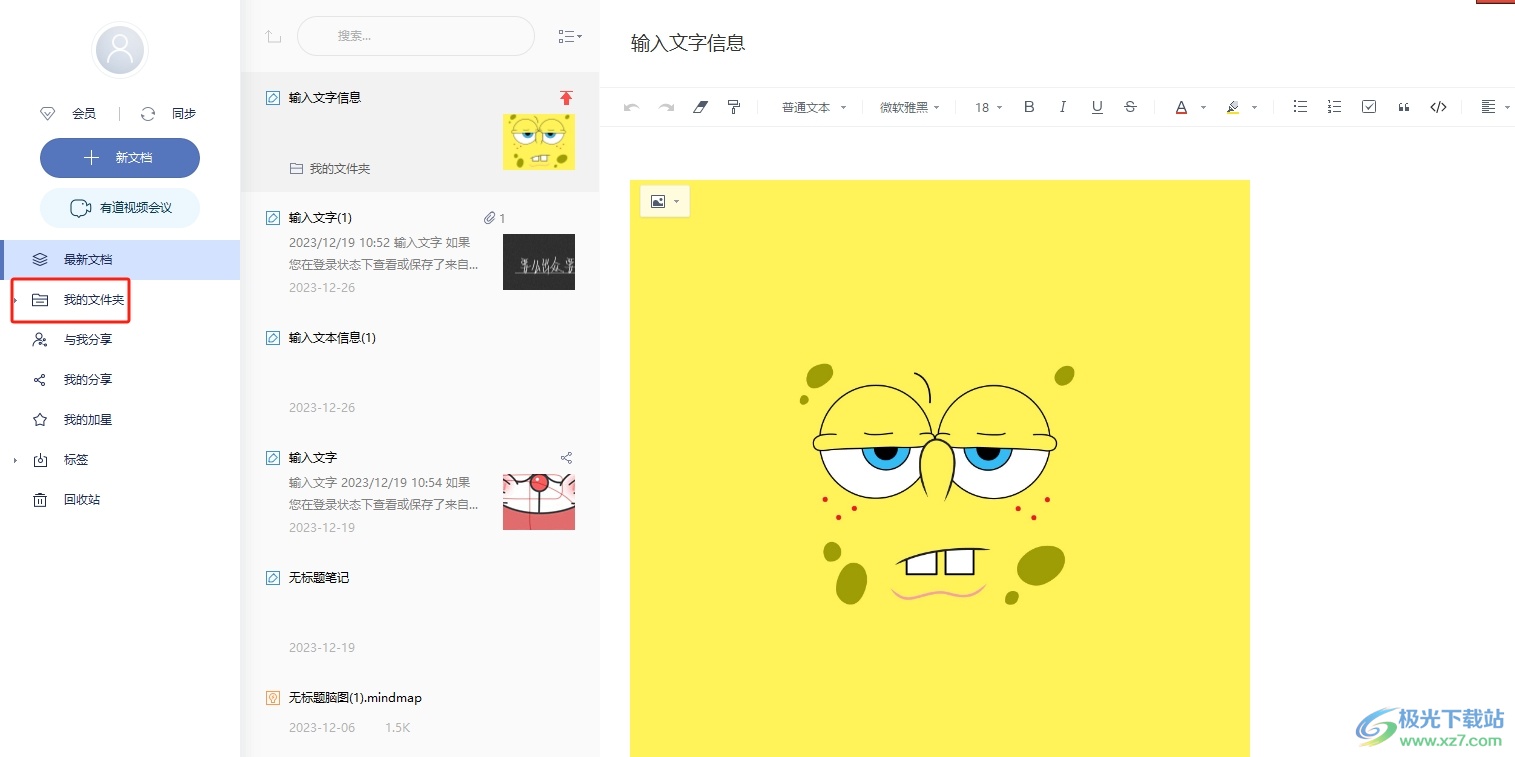This screenshot has width=1515, height=757.
Task: Insert a checkbox to-do item
Action: tap(1369, 107)
